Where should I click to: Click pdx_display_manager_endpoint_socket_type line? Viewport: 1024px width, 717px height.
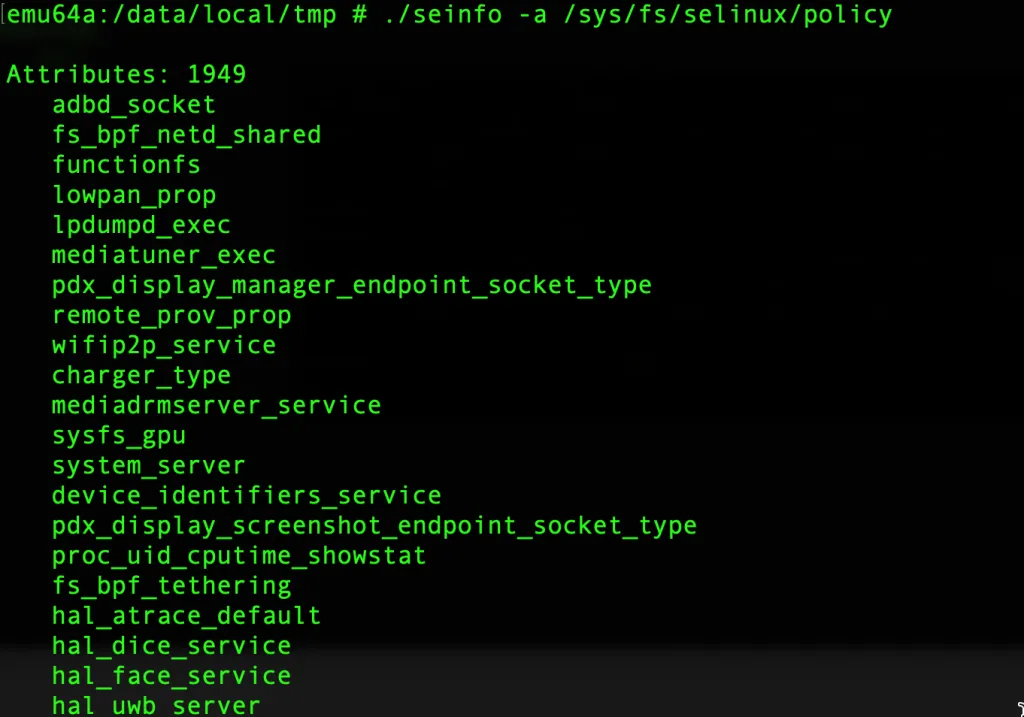coord(351,285)
